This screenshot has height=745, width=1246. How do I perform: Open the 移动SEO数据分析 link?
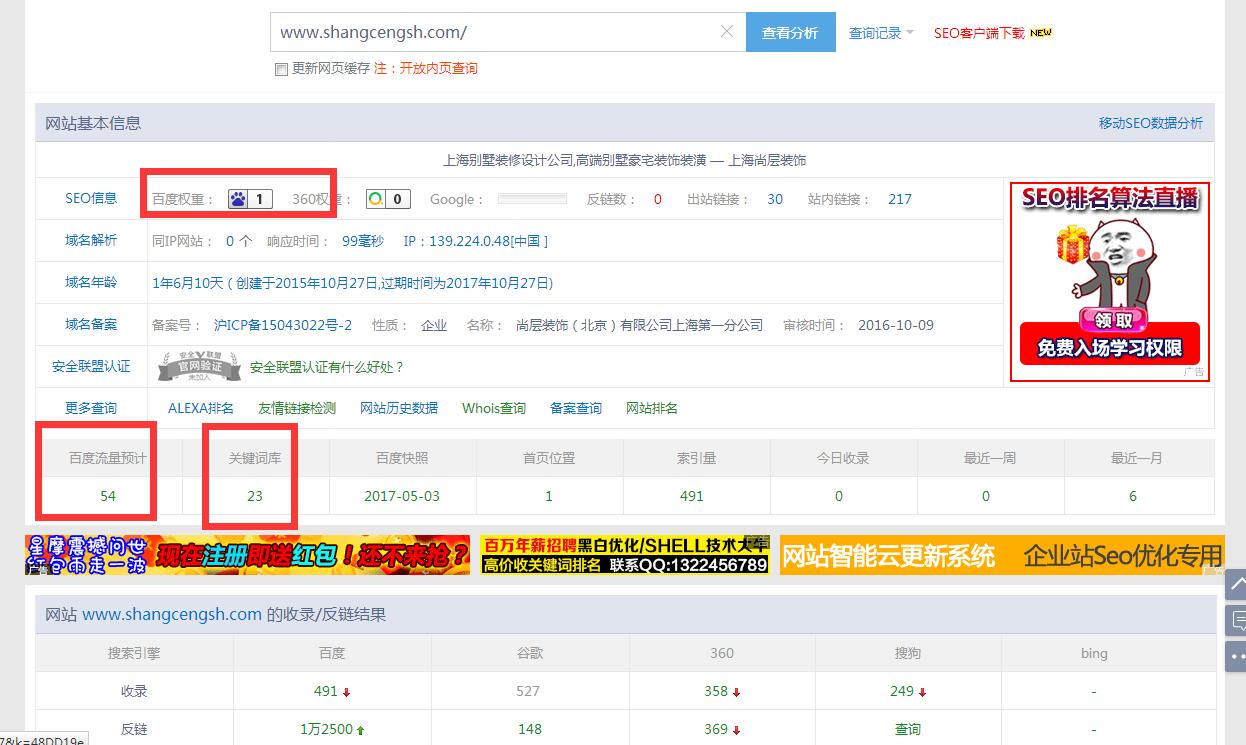[1150, 123]
